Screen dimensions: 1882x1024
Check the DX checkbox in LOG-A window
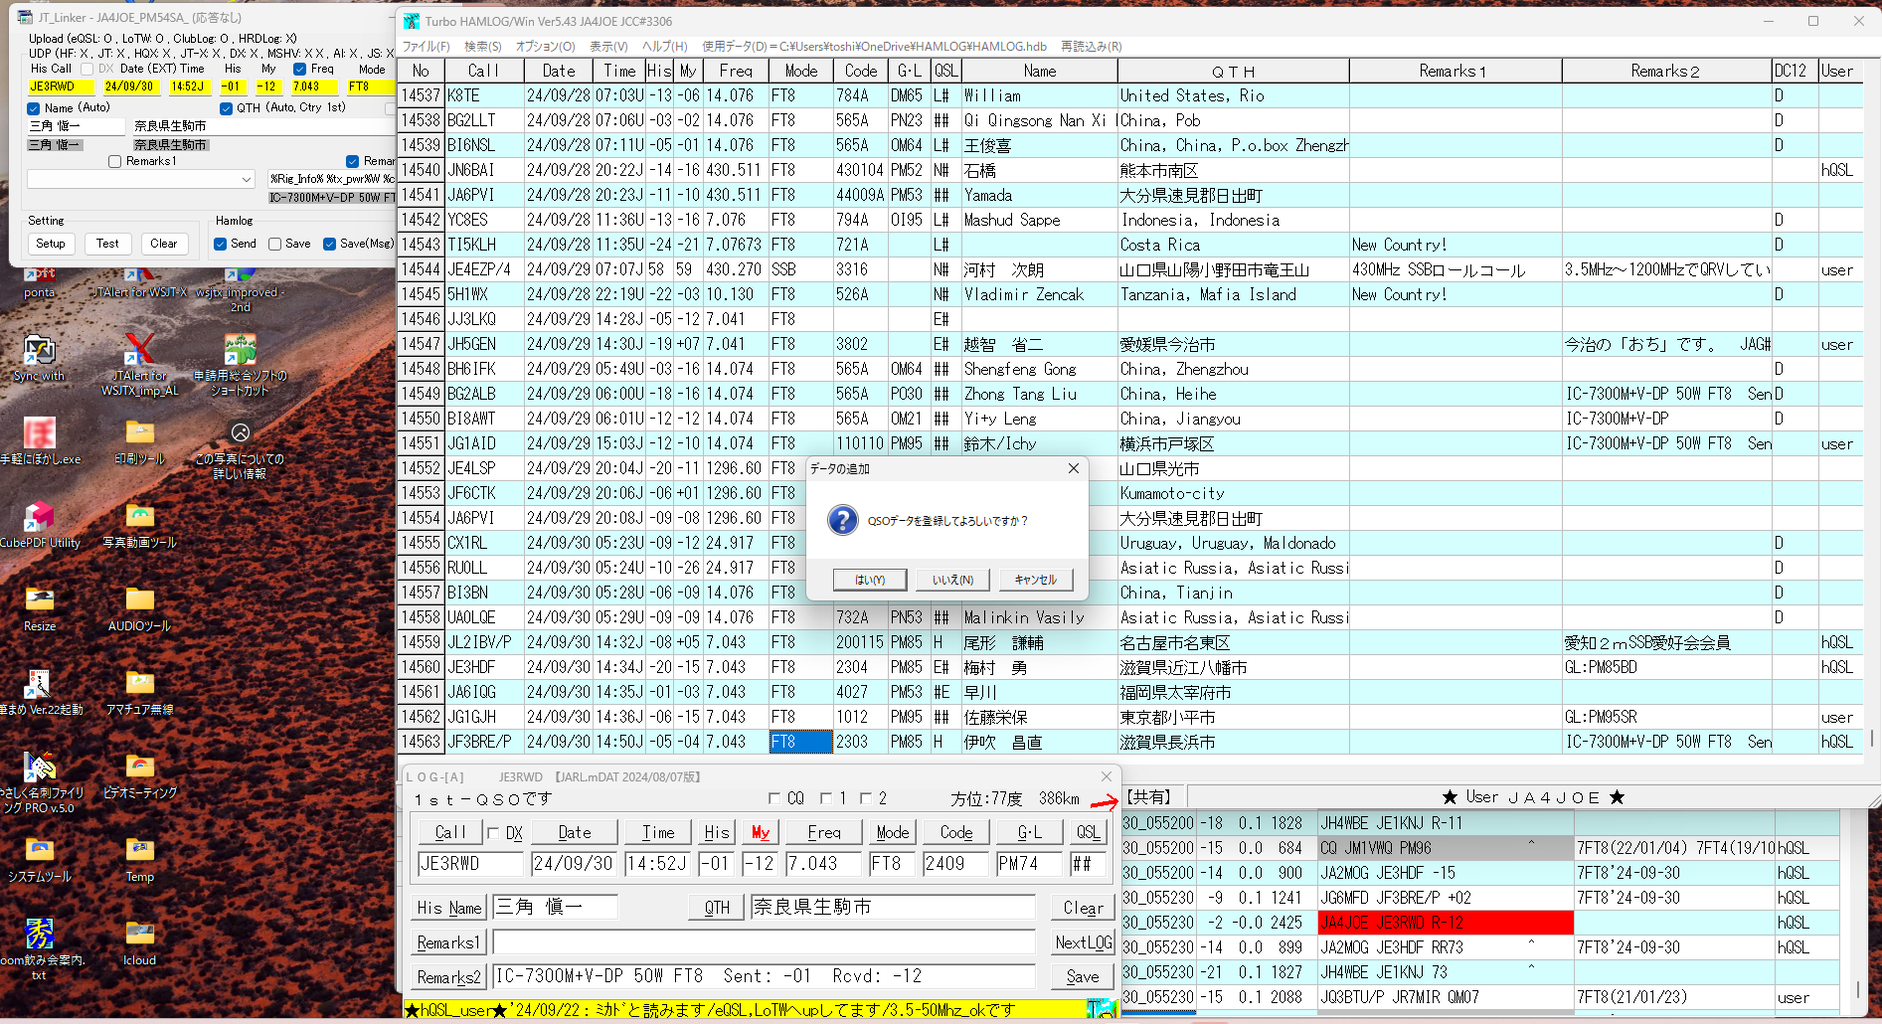point(492,832)
